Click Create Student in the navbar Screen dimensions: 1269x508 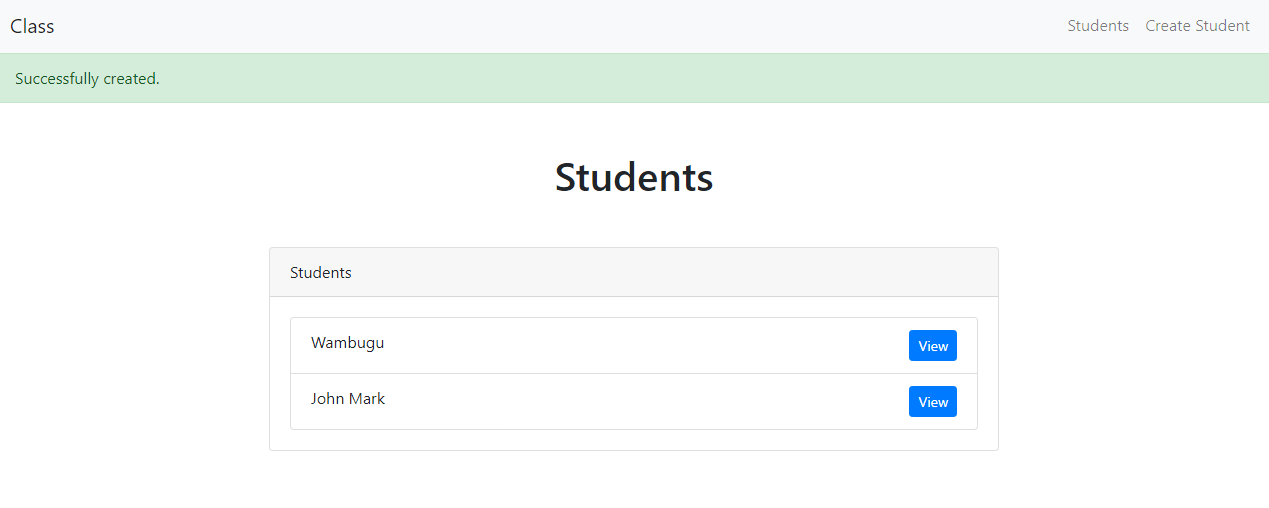(x=1197, y=26)
